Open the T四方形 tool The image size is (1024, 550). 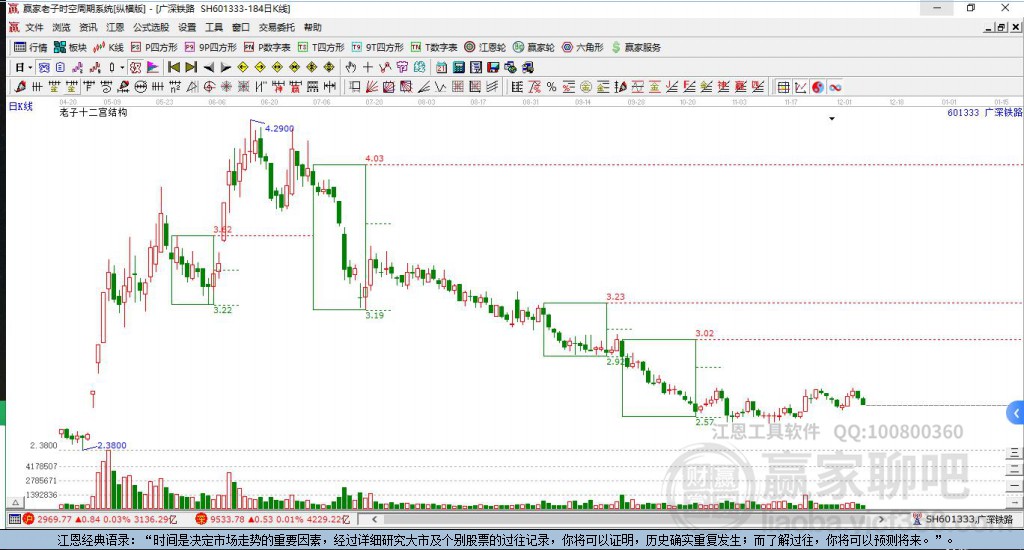click(321, 47)
